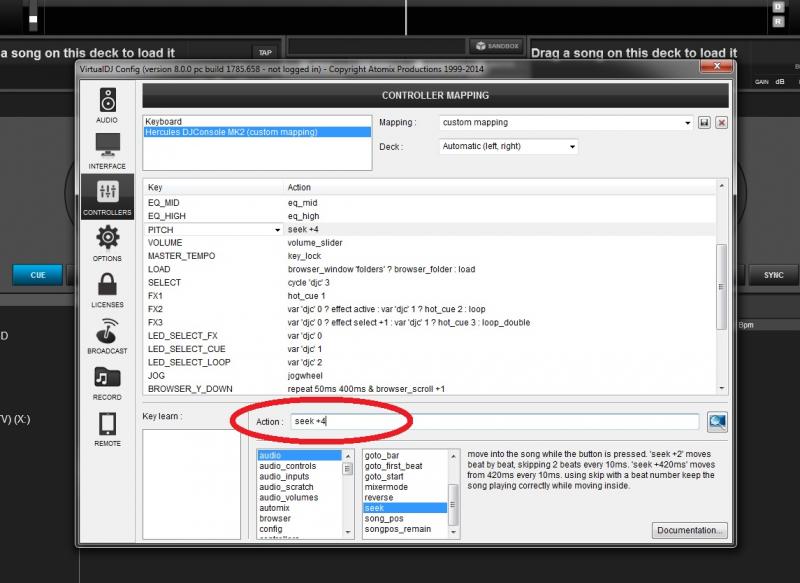
Task: Click the key mapping list vertical scrollbar
Action: pyautogui.click(x=721, y=290)
